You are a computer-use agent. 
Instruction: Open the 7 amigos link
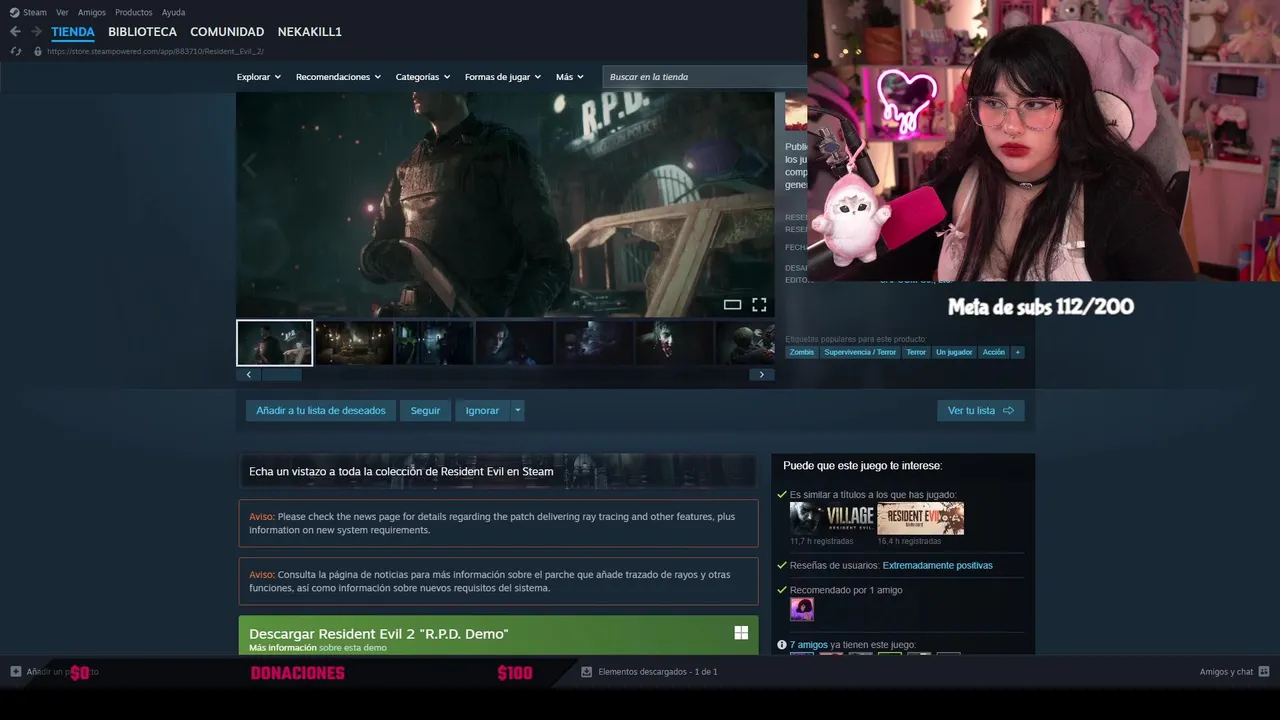pyautogui.click(x=809, y=645)
